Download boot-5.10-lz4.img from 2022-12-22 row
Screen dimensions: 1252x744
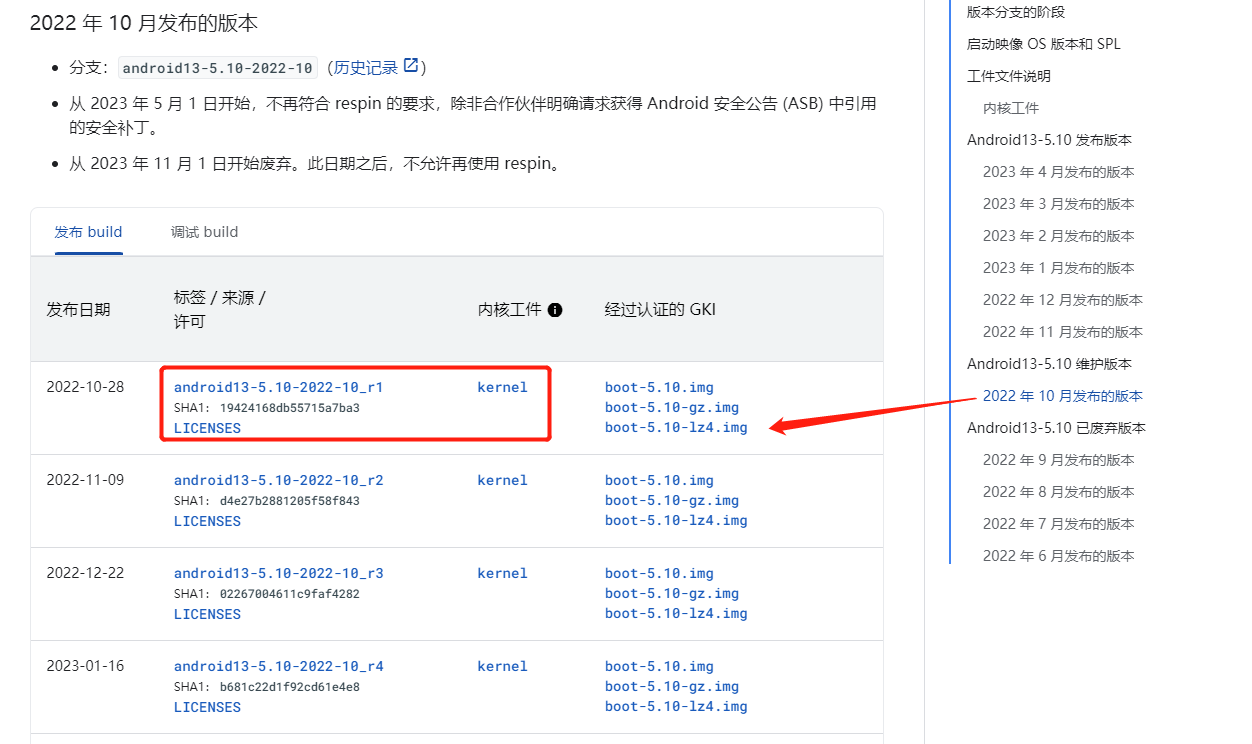[x=676, y=613]
